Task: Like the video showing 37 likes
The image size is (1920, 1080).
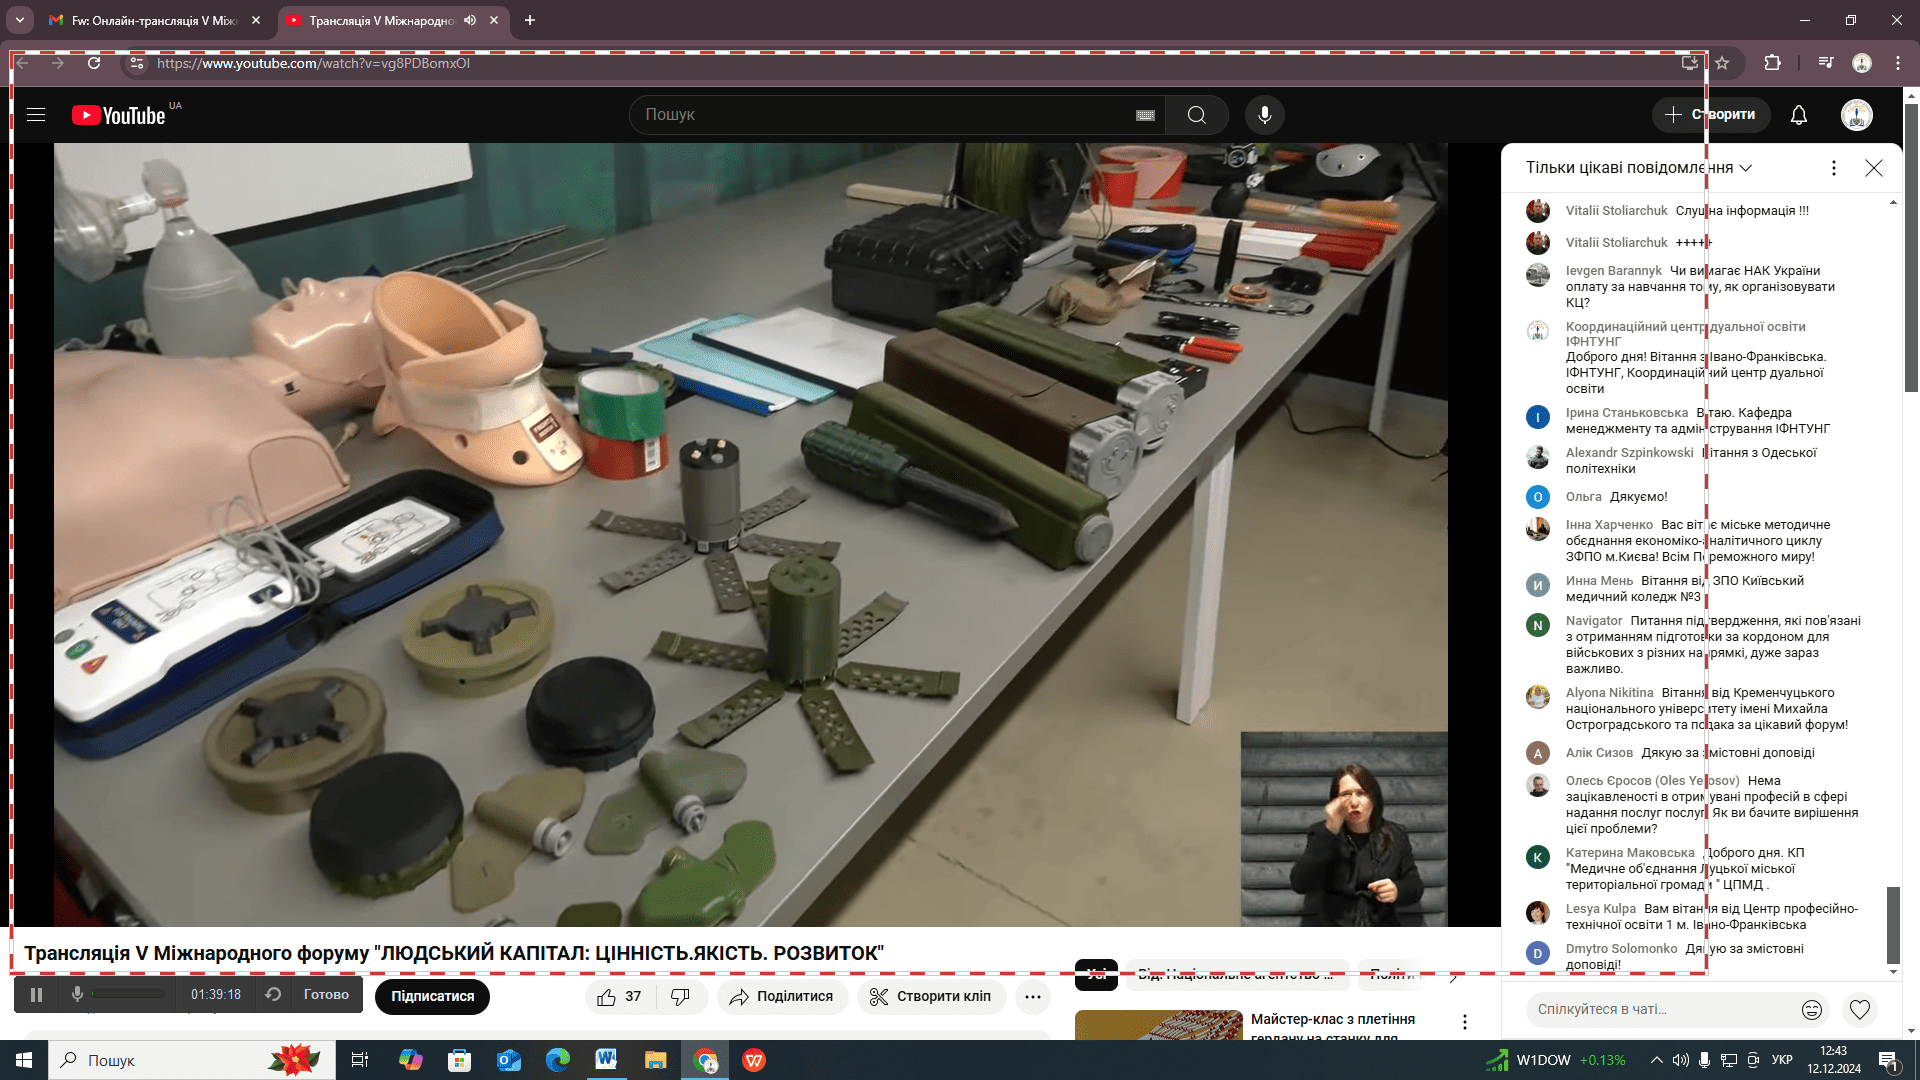Action: point(620,997)
